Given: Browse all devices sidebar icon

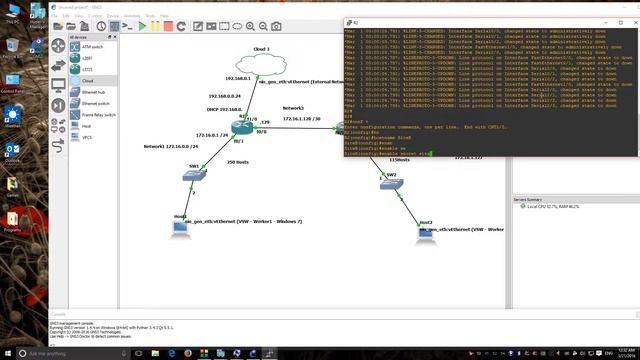Looking at the screenshot, I should pos(58,125).
